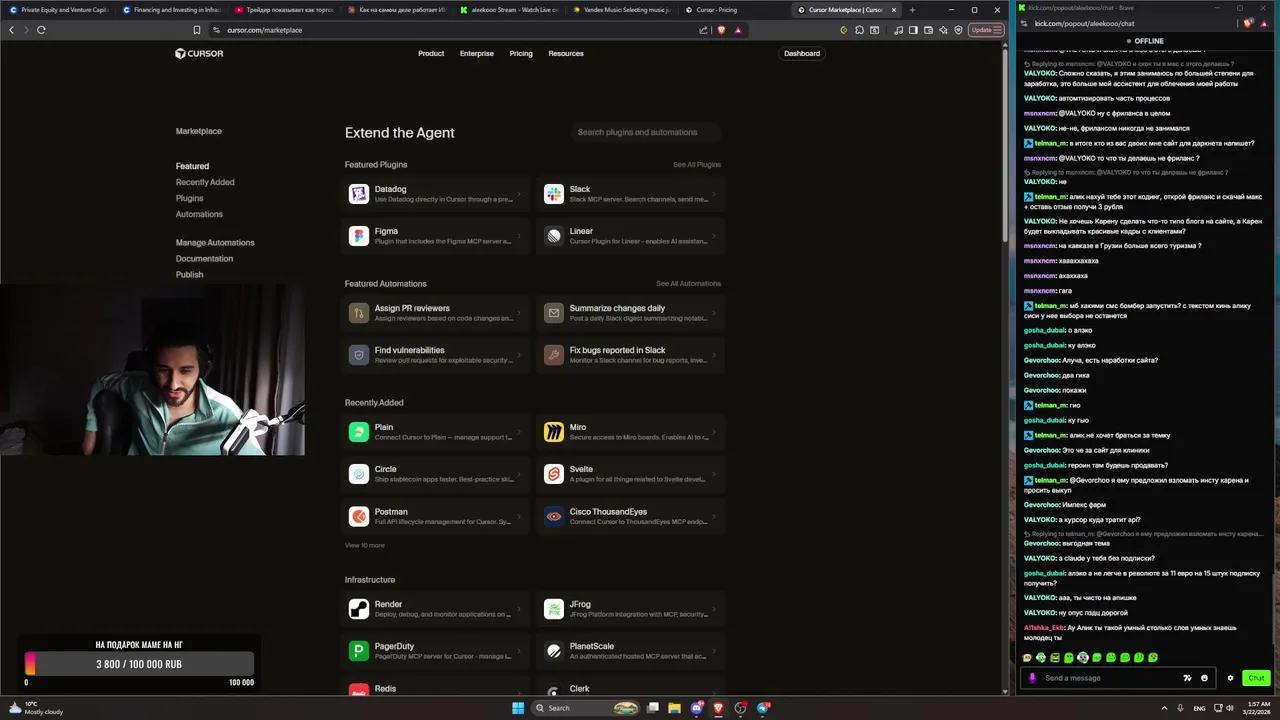
Task: Click the Slack plugin logo
Action: point(554,194)
